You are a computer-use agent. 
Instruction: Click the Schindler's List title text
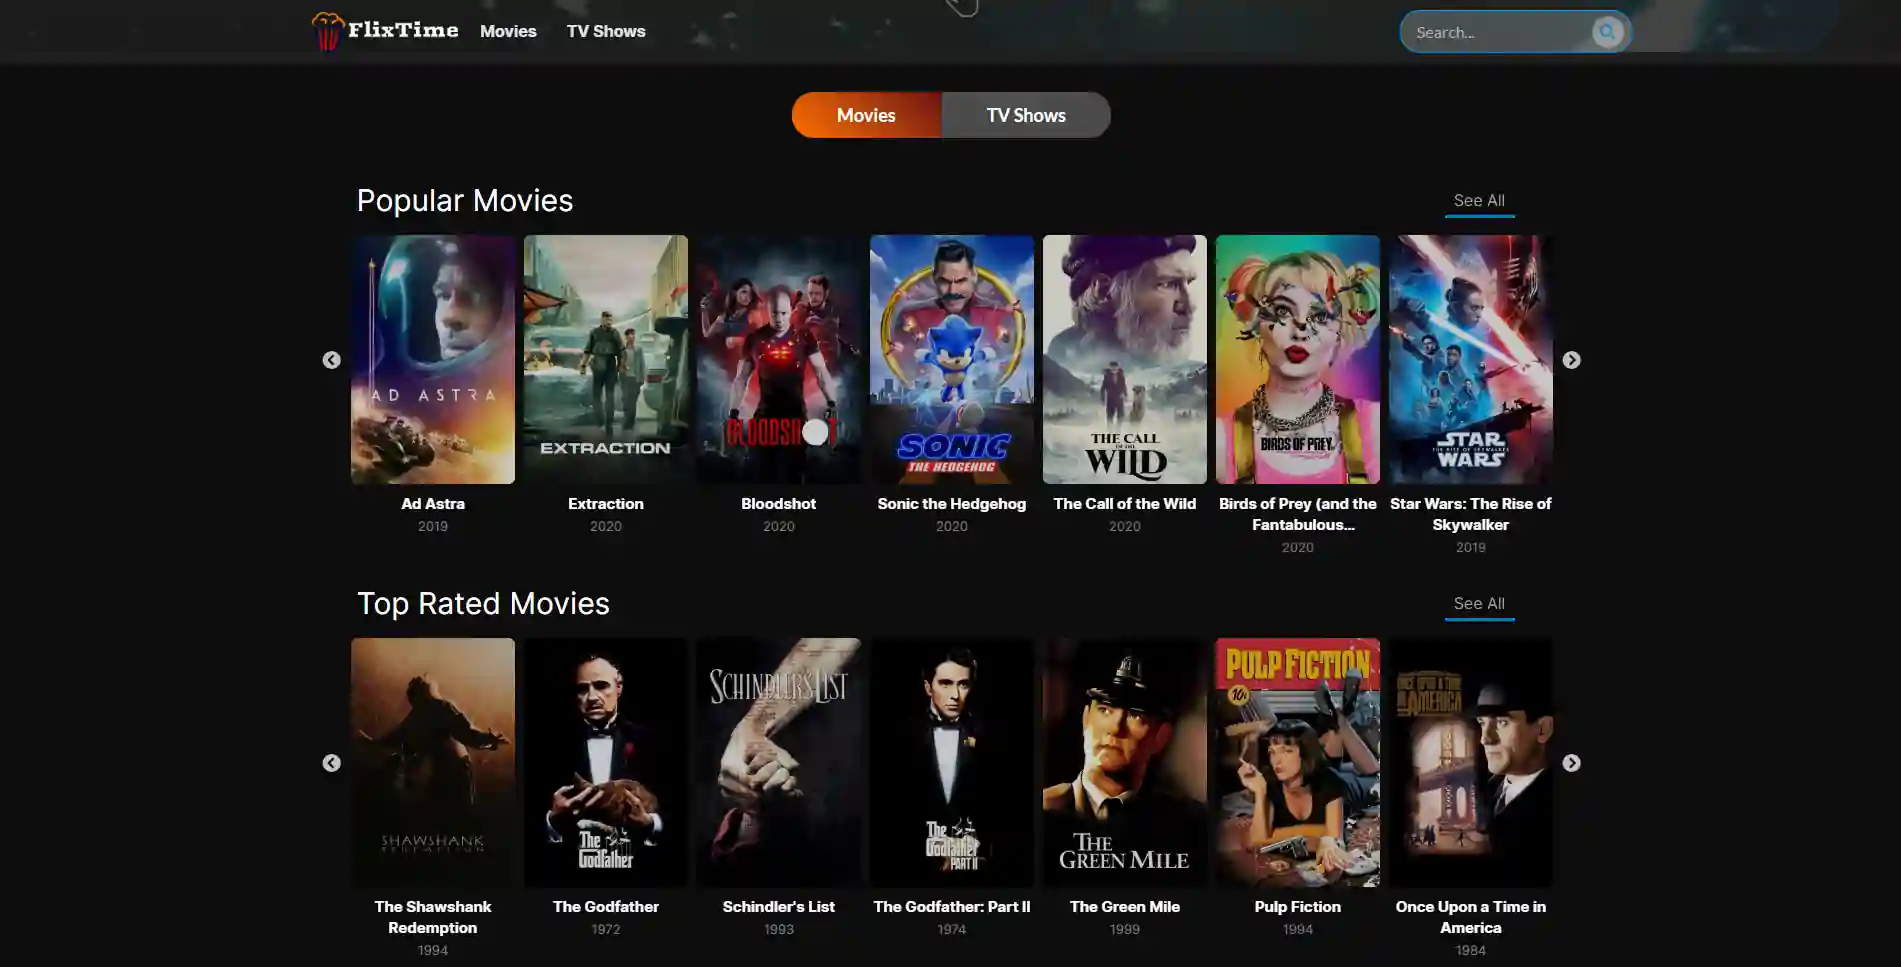click(x=779, y=907)
